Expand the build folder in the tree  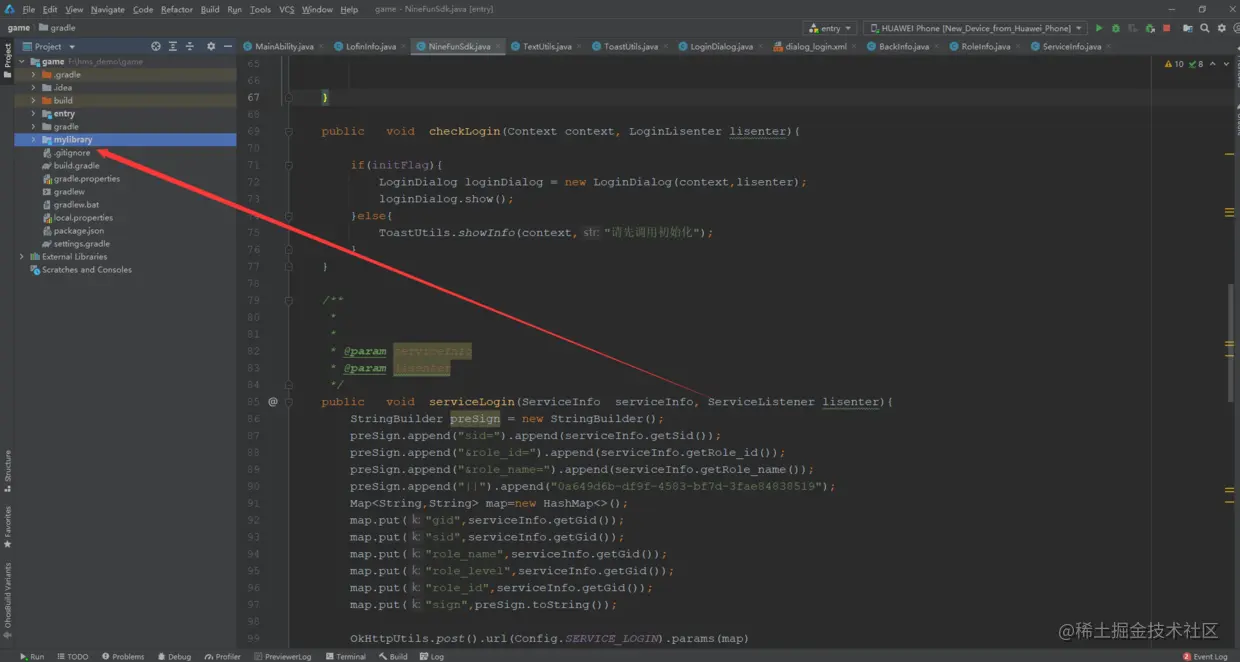33,101
